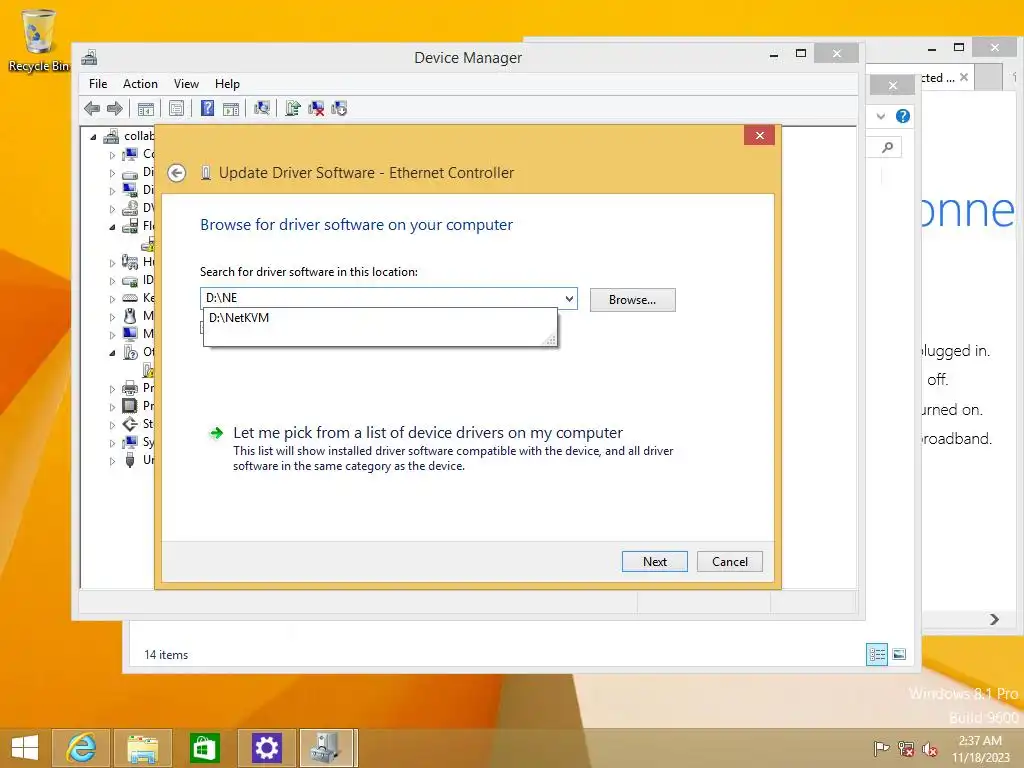Click the green arrow beside Let me pick
1024x768 pixels.
(x=216, y=433)
